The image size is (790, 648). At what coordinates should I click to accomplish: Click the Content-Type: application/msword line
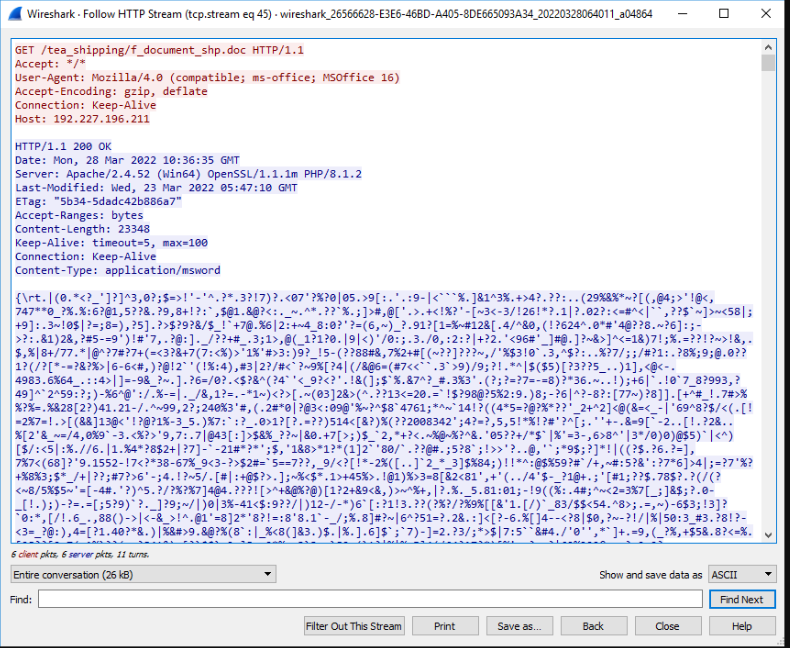pos(117,270)
